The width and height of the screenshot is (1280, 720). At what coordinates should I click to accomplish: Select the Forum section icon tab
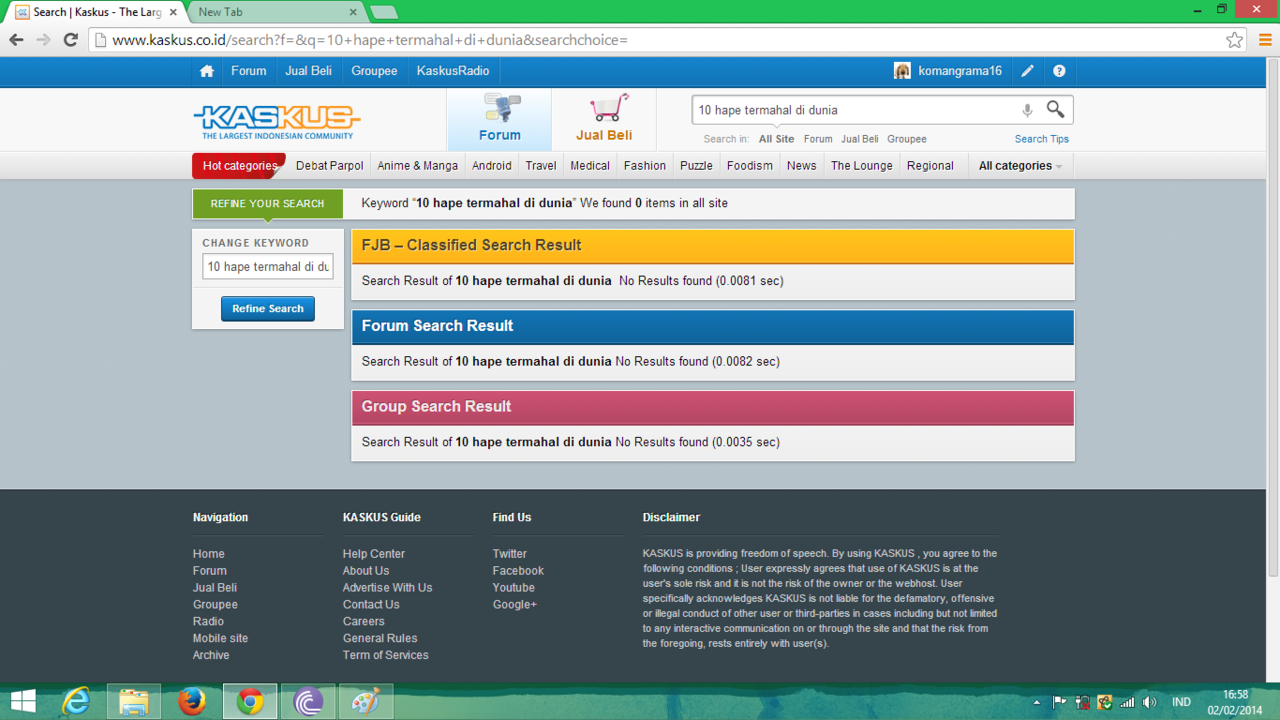[499, 119]
